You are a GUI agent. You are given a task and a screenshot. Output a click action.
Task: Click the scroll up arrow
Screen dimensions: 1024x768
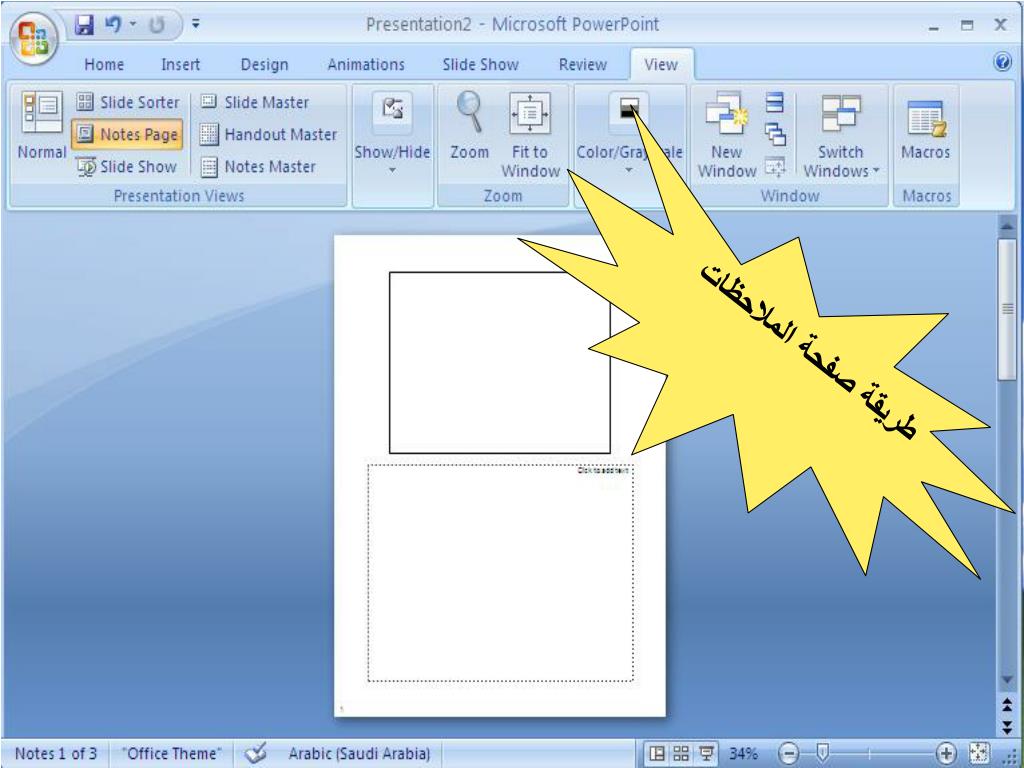click(1007, 227)
